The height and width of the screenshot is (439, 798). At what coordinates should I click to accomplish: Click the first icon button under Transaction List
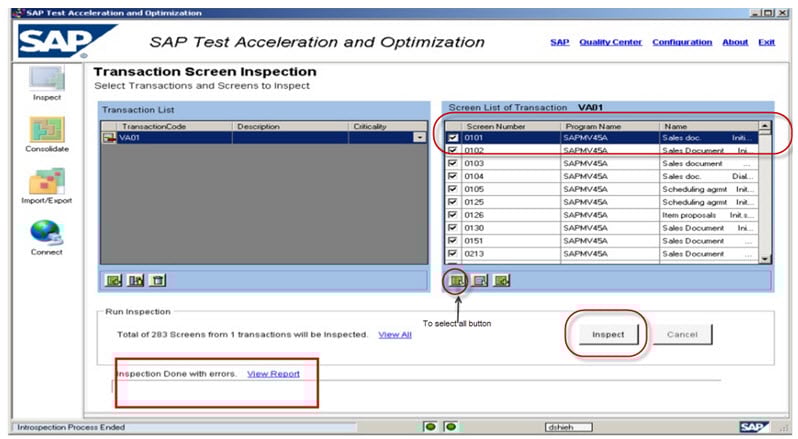pyautogui.click(x=115, y=280)
